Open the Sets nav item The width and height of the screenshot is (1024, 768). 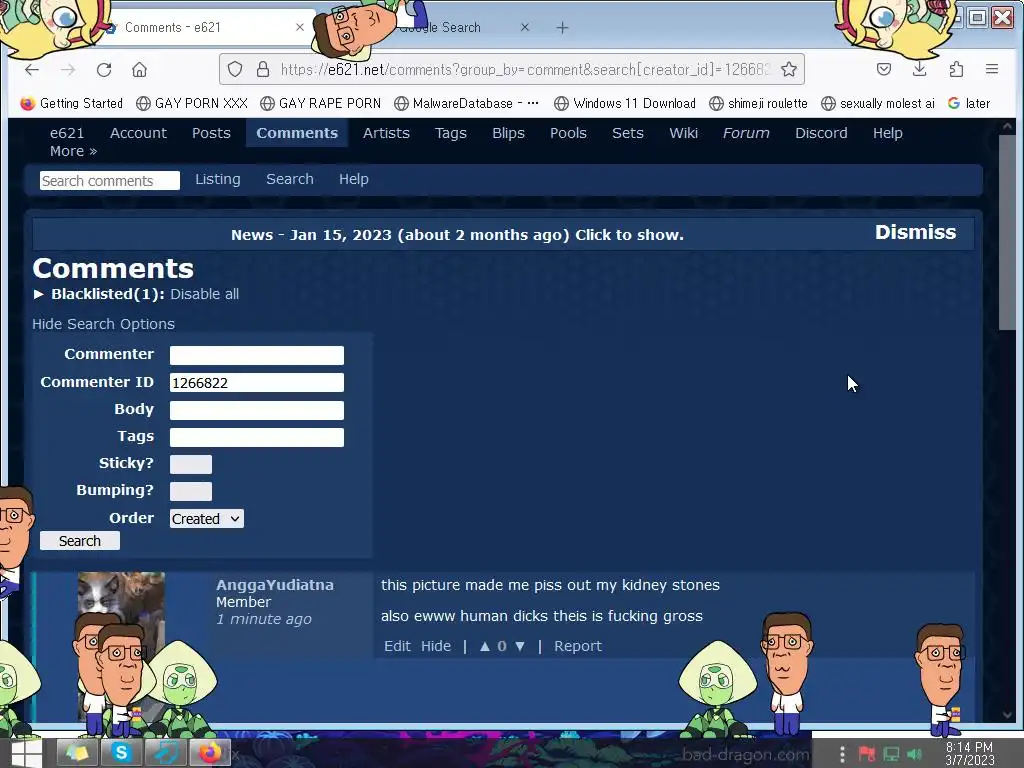[628, 133]
